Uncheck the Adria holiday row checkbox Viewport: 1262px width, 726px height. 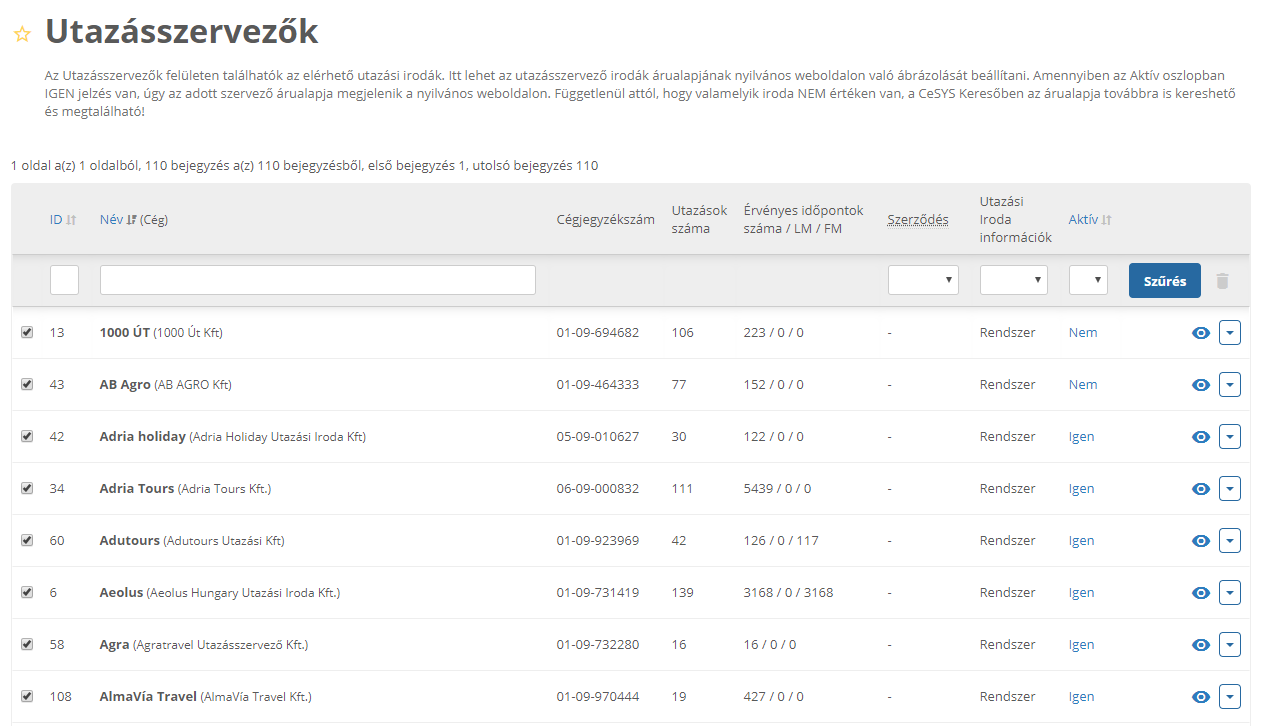(27, 436)
